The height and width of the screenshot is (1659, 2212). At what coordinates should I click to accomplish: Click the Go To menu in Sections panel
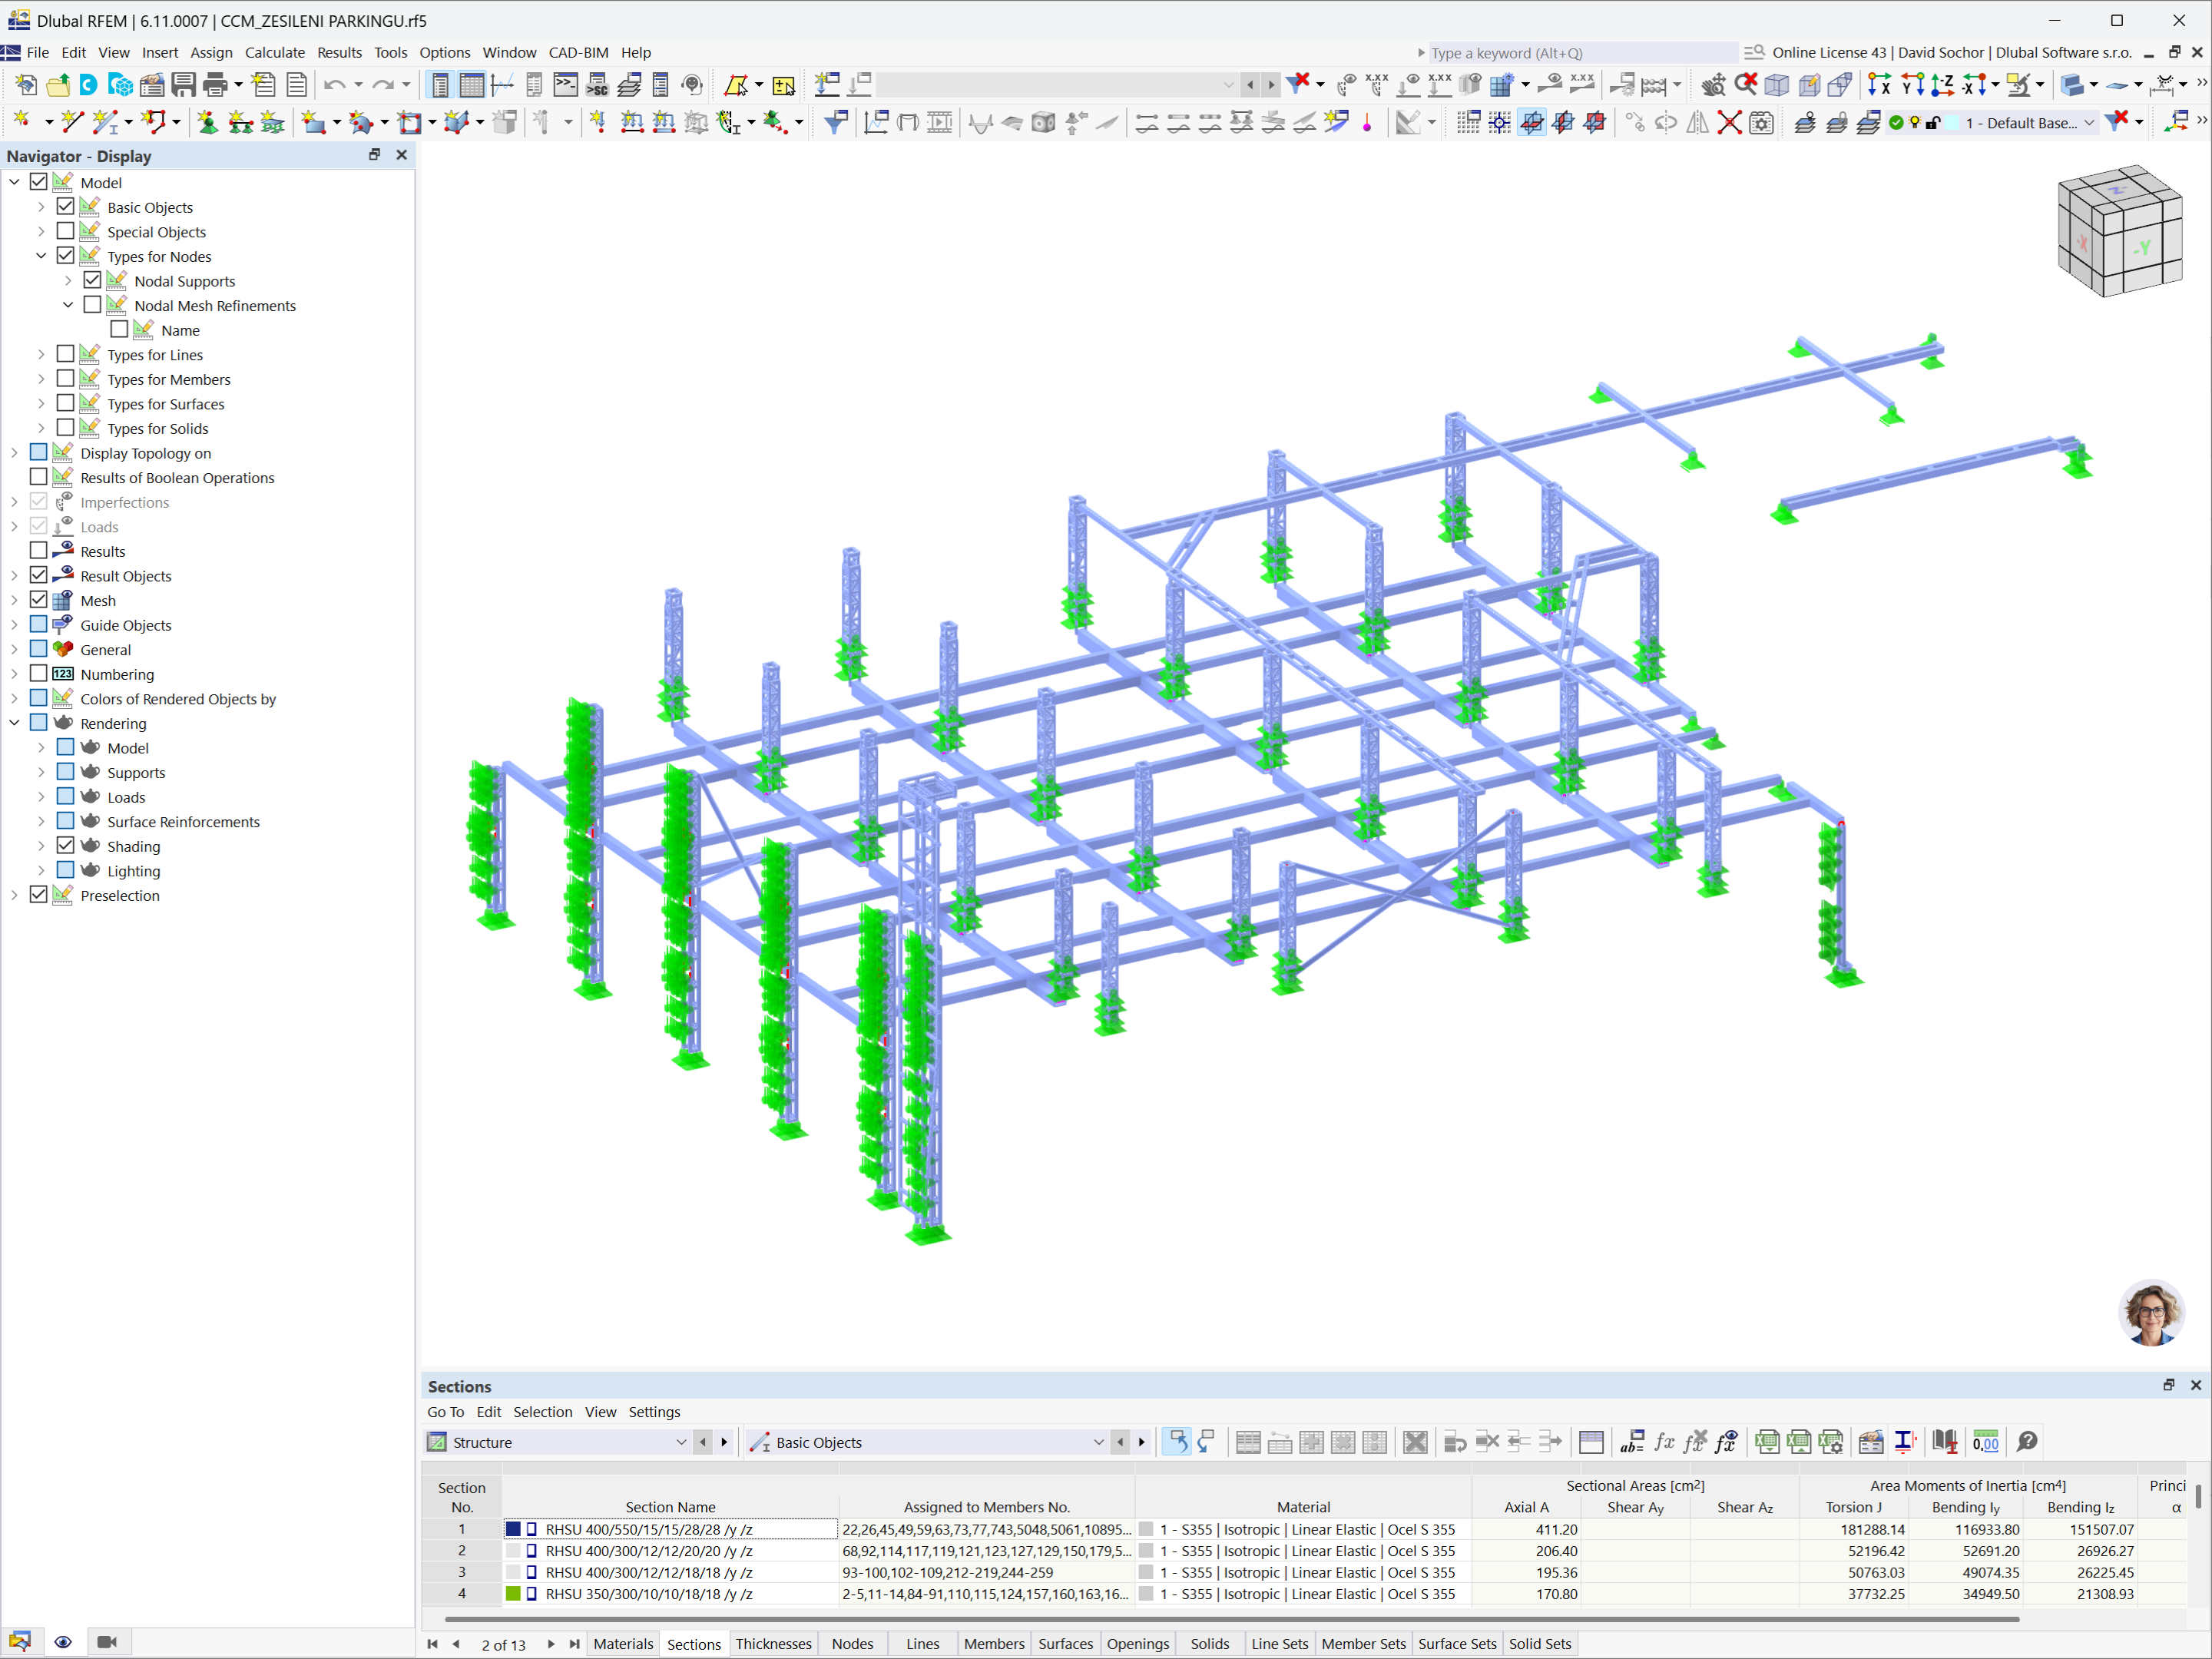[x=446, y=1412]
